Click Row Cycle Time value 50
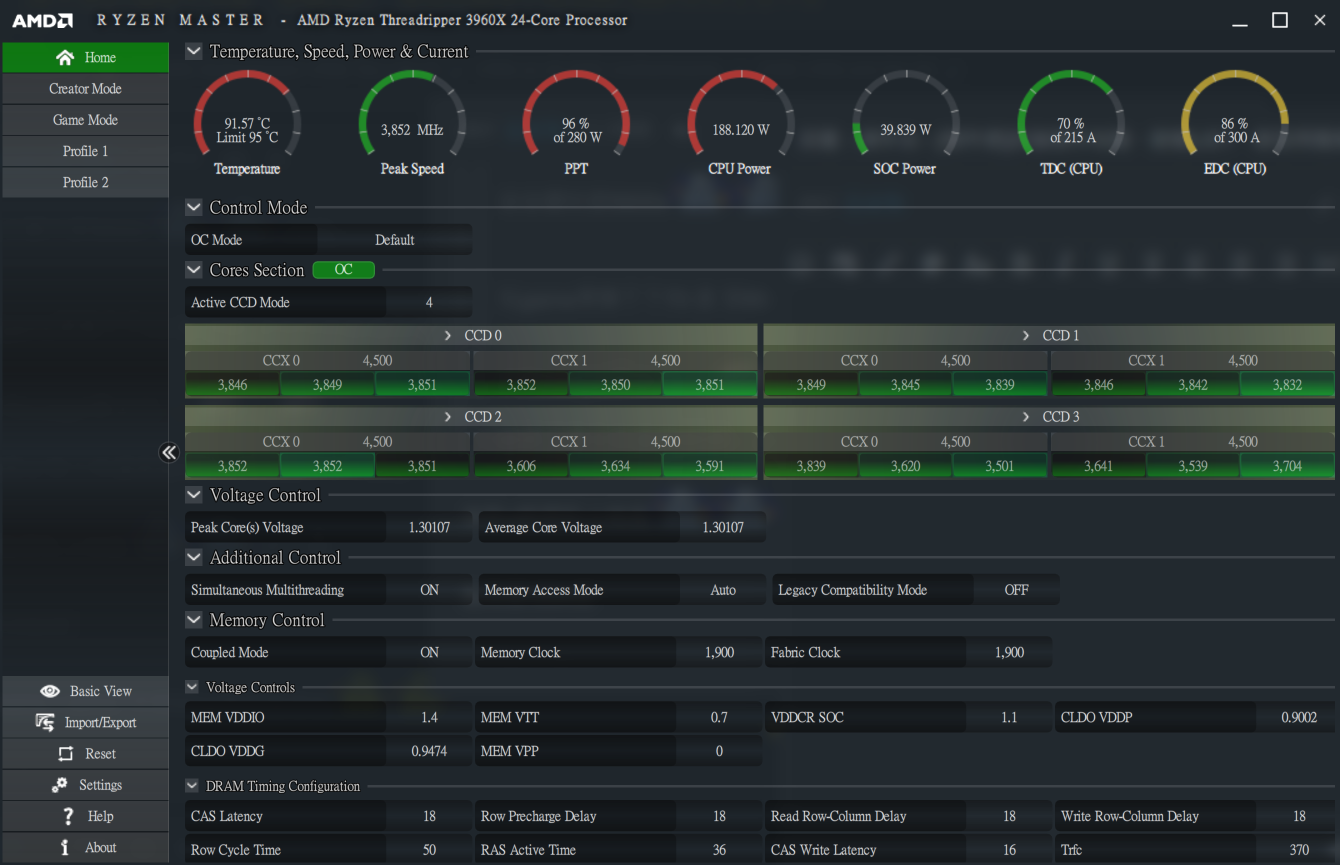The width and height of the screenshot is (1340, 865). point(429,850)
